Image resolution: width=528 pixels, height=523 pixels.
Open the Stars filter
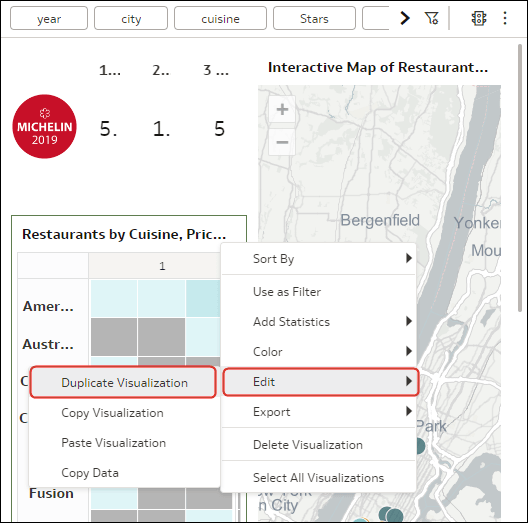tap(314, 19)
